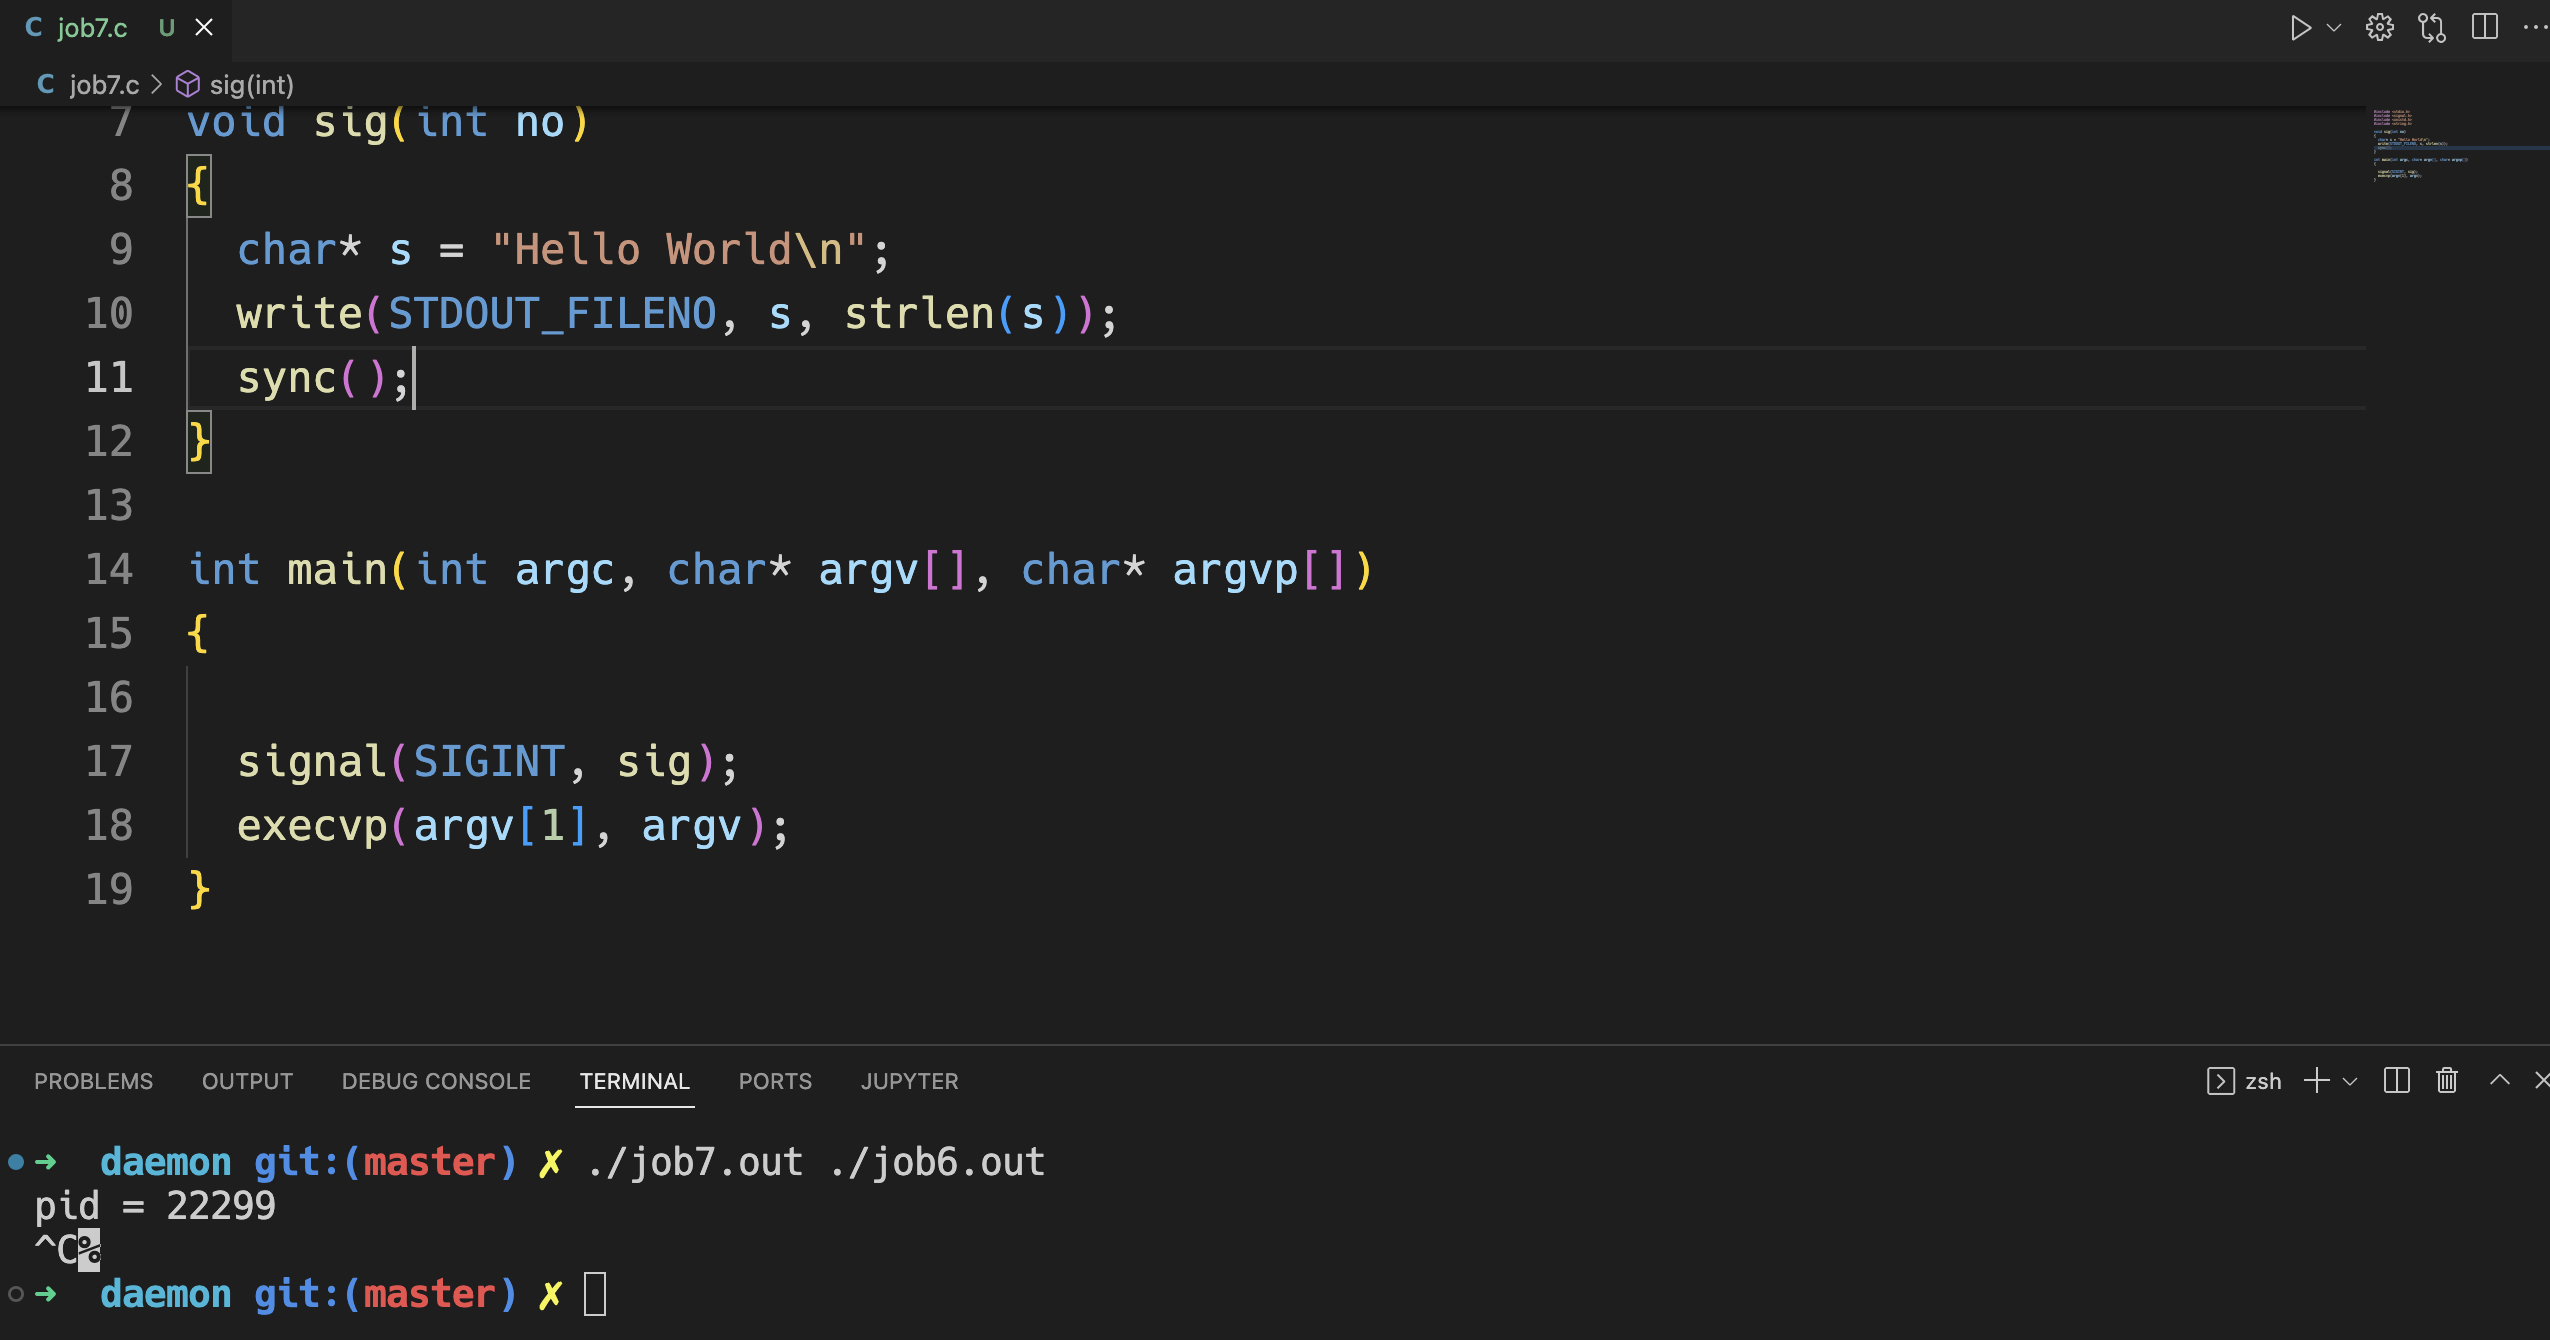2550x1340 pixels.
Task: Switch to the OUTPUT panel tab
Action: tap(247, 1081)
